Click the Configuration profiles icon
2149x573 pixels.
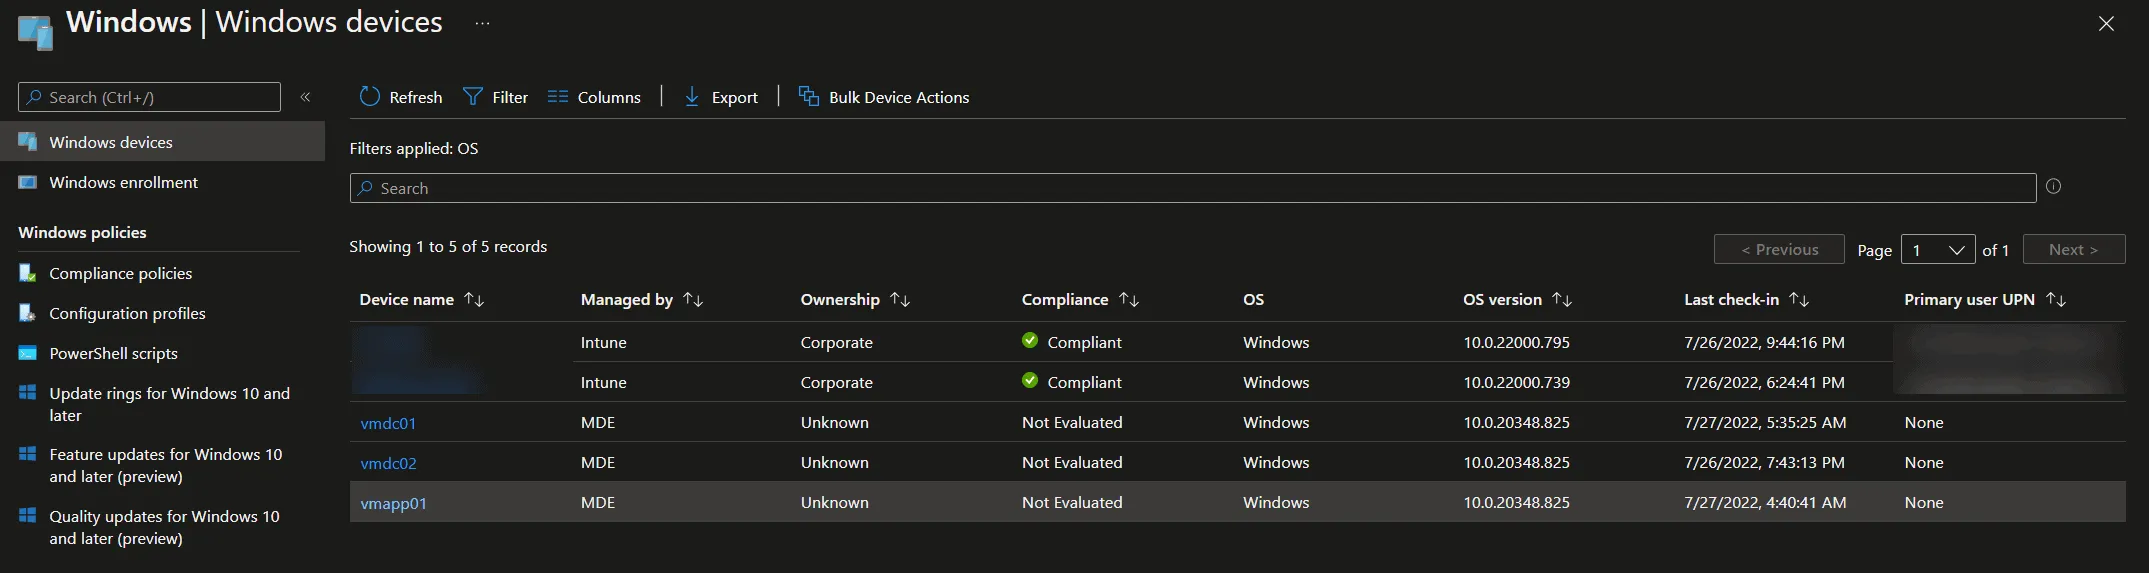click(x=28, y=313)
